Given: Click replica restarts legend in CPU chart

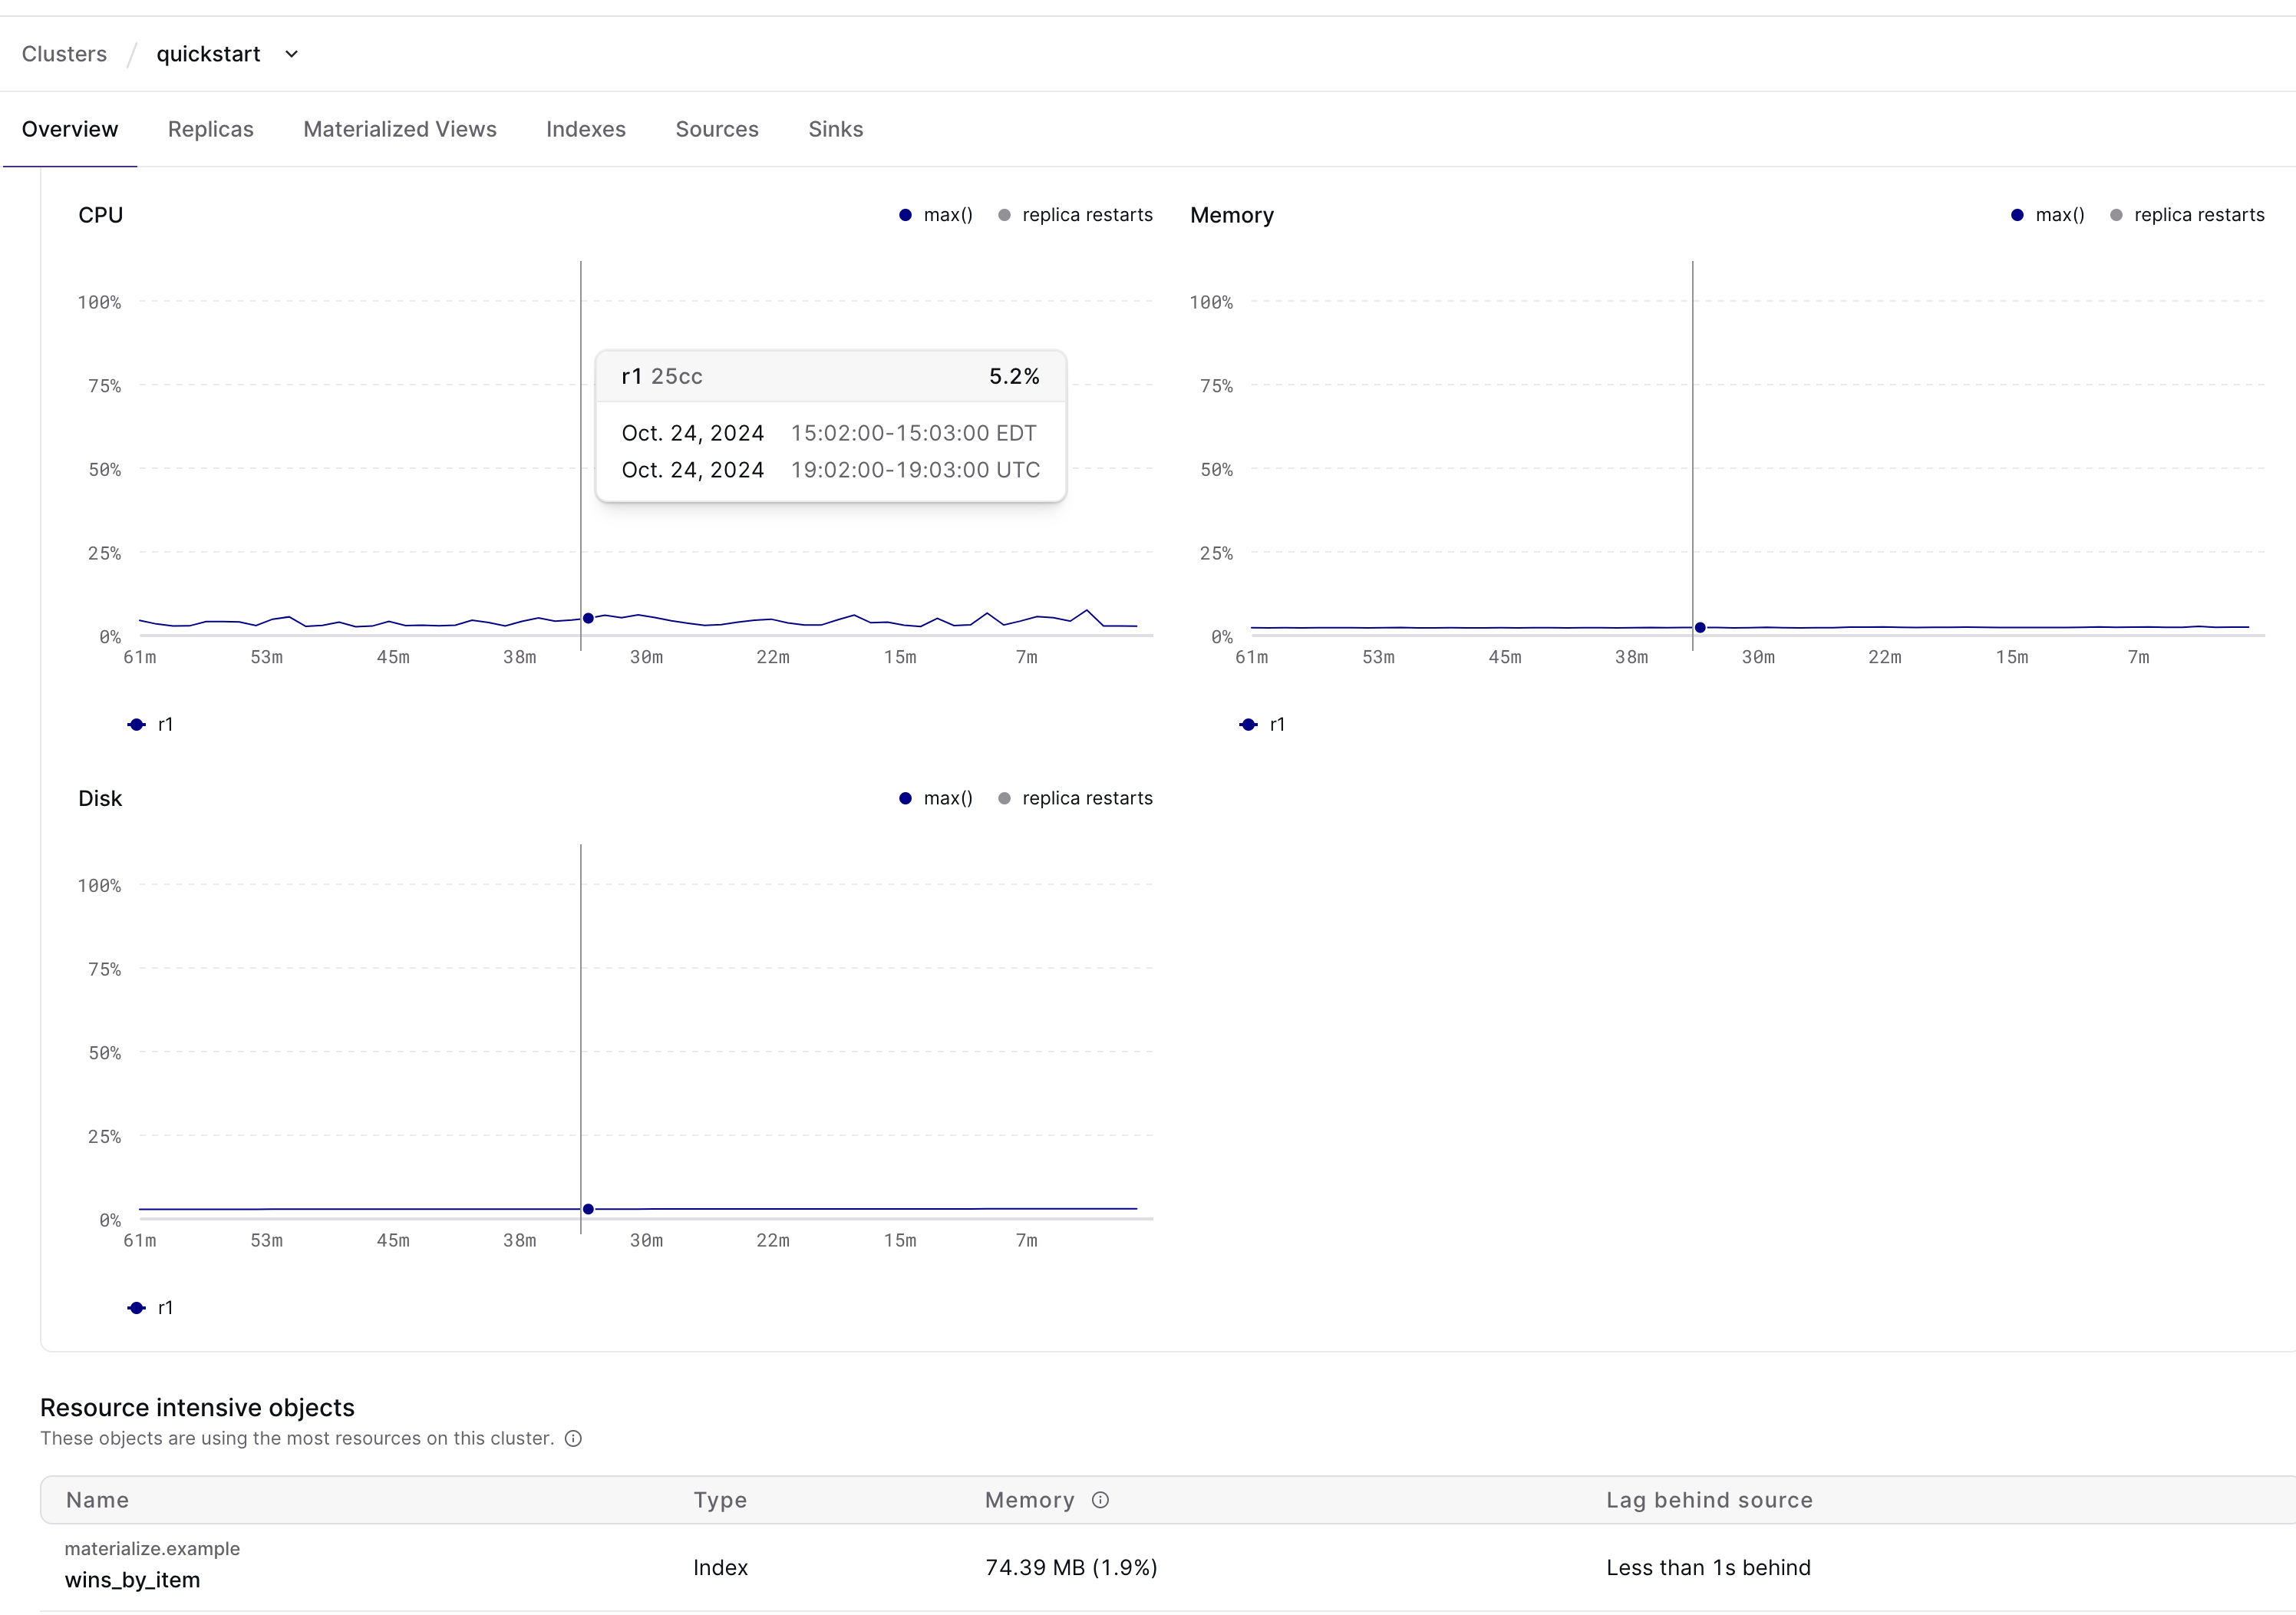Looking at the screenshot, I should (1075, 215).
